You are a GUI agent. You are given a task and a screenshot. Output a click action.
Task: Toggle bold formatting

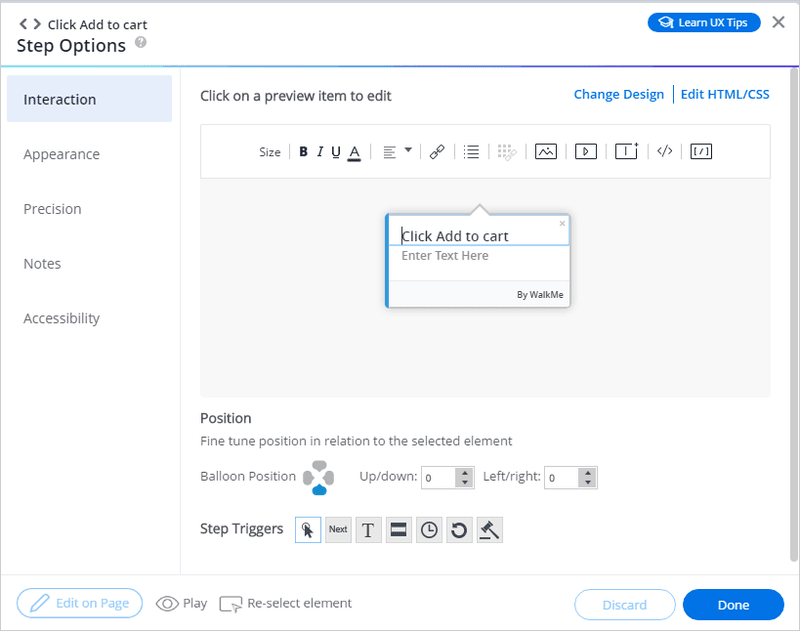coord(303,151)
